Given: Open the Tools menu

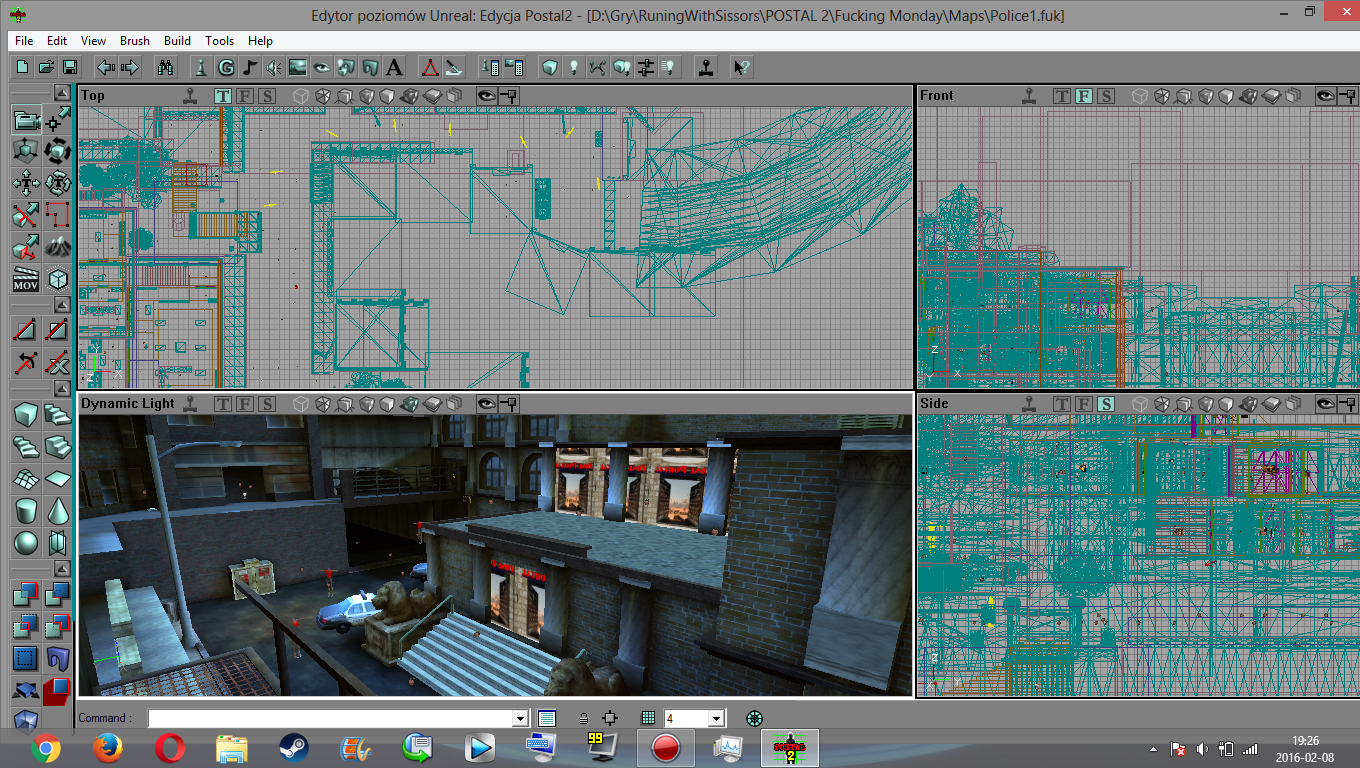Looking at the screenshot, I should [x=219, y=41].
